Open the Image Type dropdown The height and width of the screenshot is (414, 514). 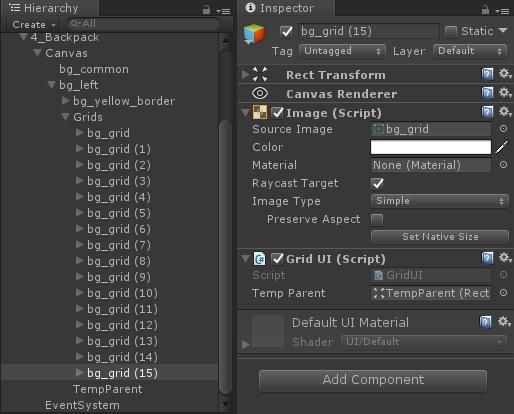pos(440,201)
